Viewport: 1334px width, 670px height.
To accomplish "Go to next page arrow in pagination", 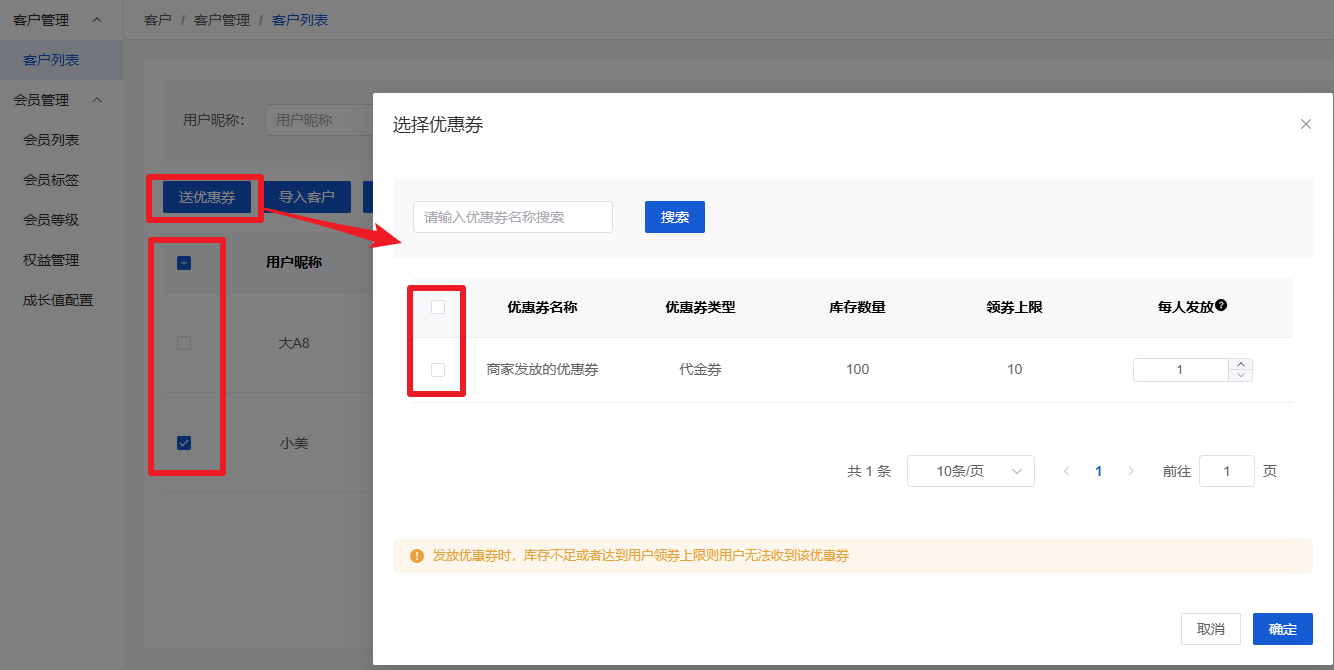I will tap(1131, 471).
